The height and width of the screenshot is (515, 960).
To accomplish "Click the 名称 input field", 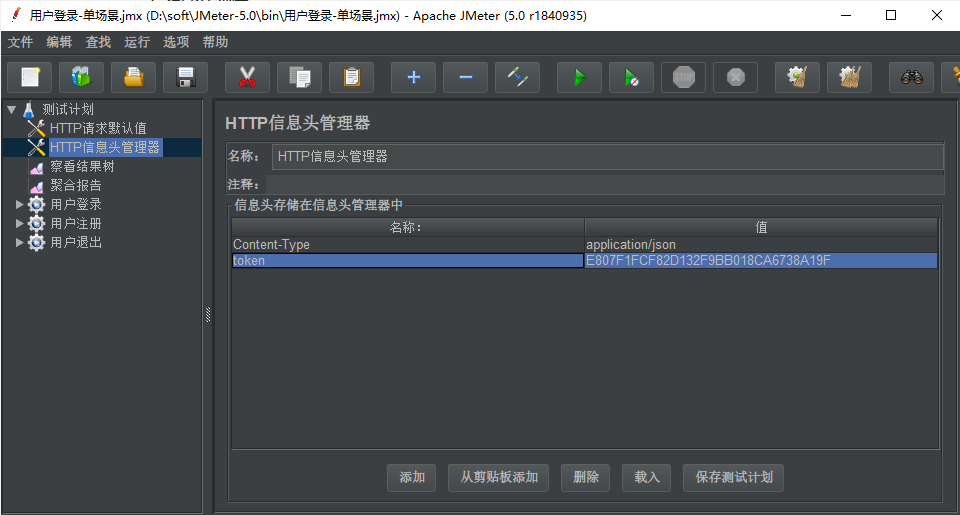I will [607, 157].
